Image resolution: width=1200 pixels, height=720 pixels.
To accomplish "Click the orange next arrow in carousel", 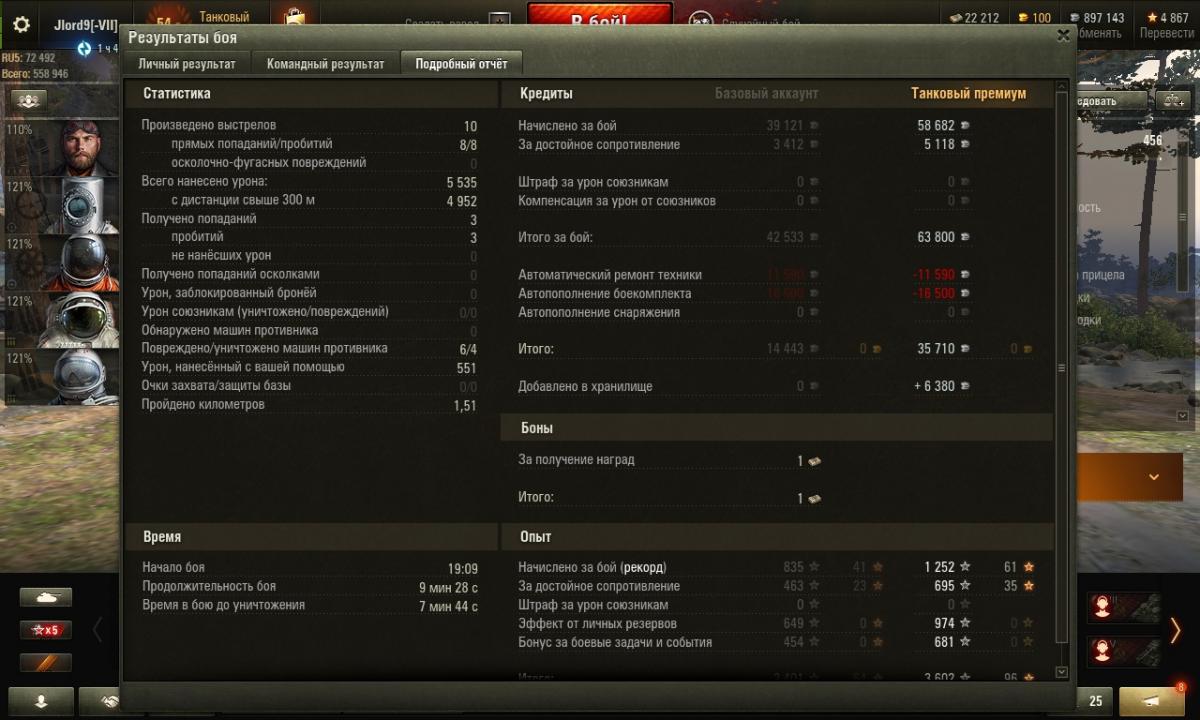I will pos(1176,630).
